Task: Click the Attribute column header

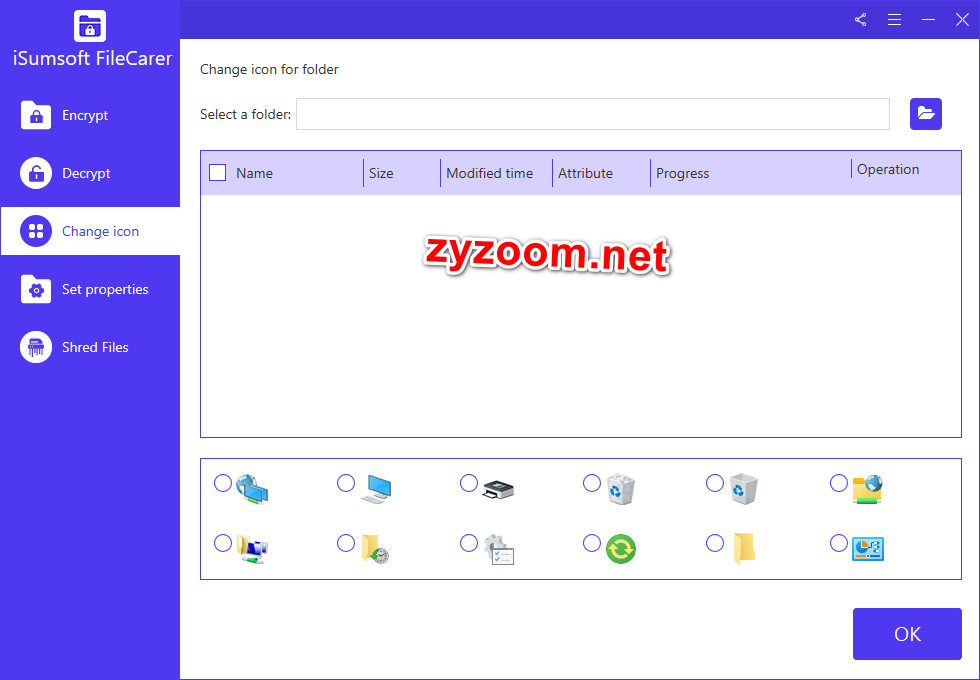Action: pos(585,173)
